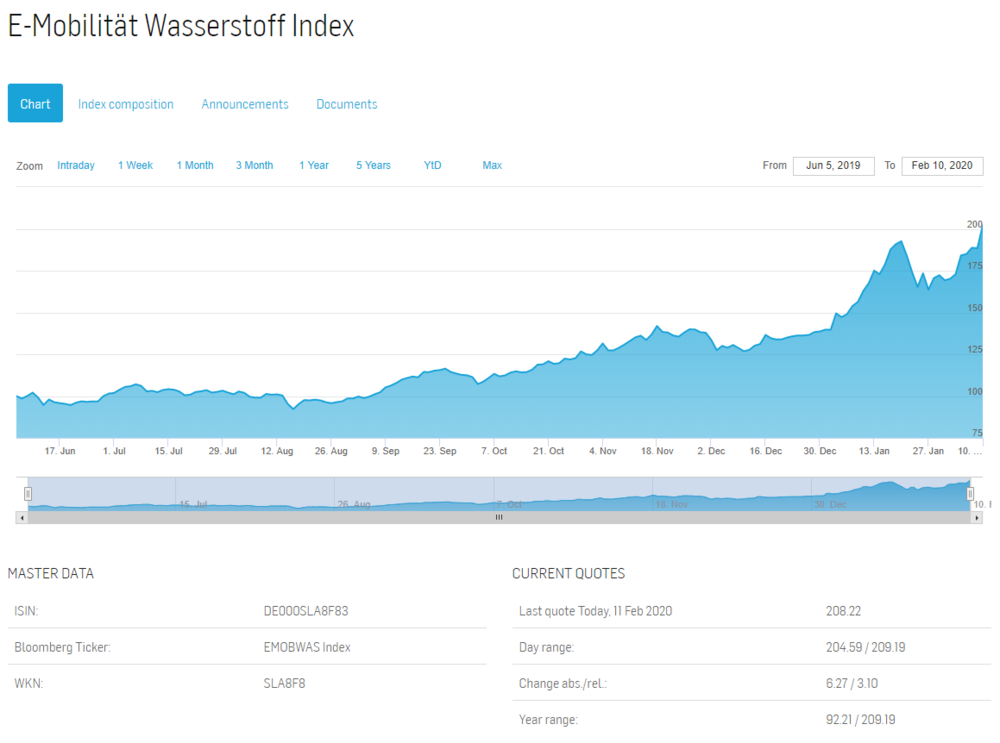Click the left range handle in navigator
Image resolution: width=1000 pixels, height=743 pixels.
tap(27, 494)
